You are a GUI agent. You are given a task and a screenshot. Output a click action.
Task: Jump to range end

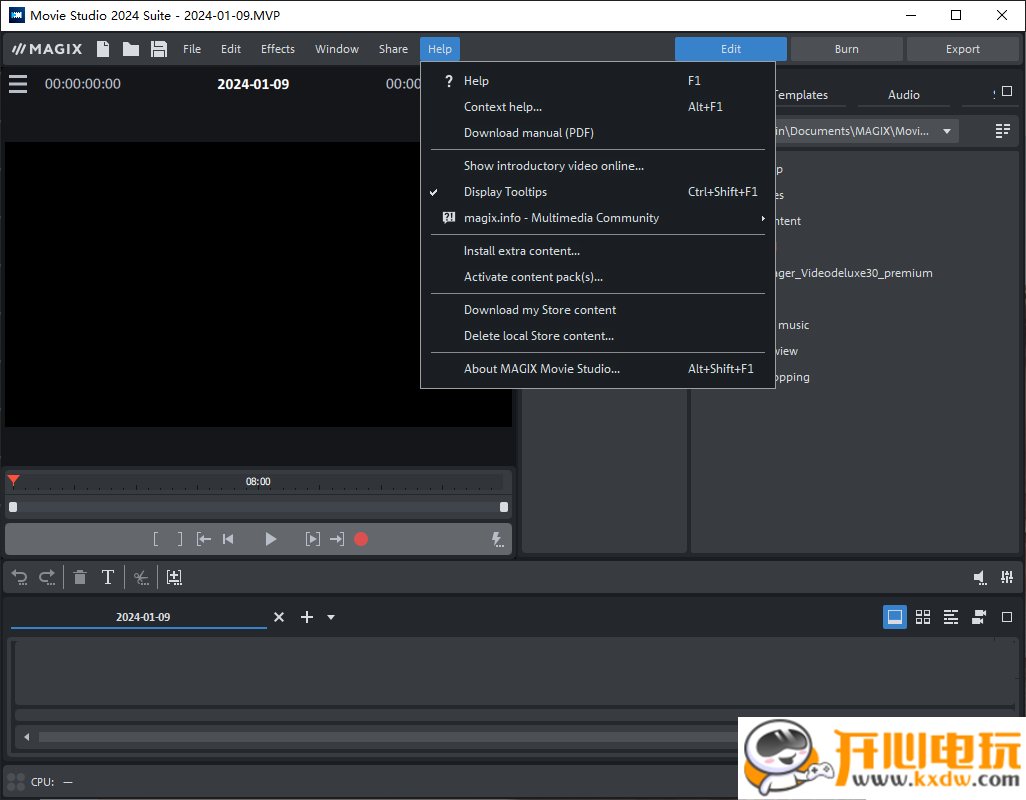[x=337, y=539]
